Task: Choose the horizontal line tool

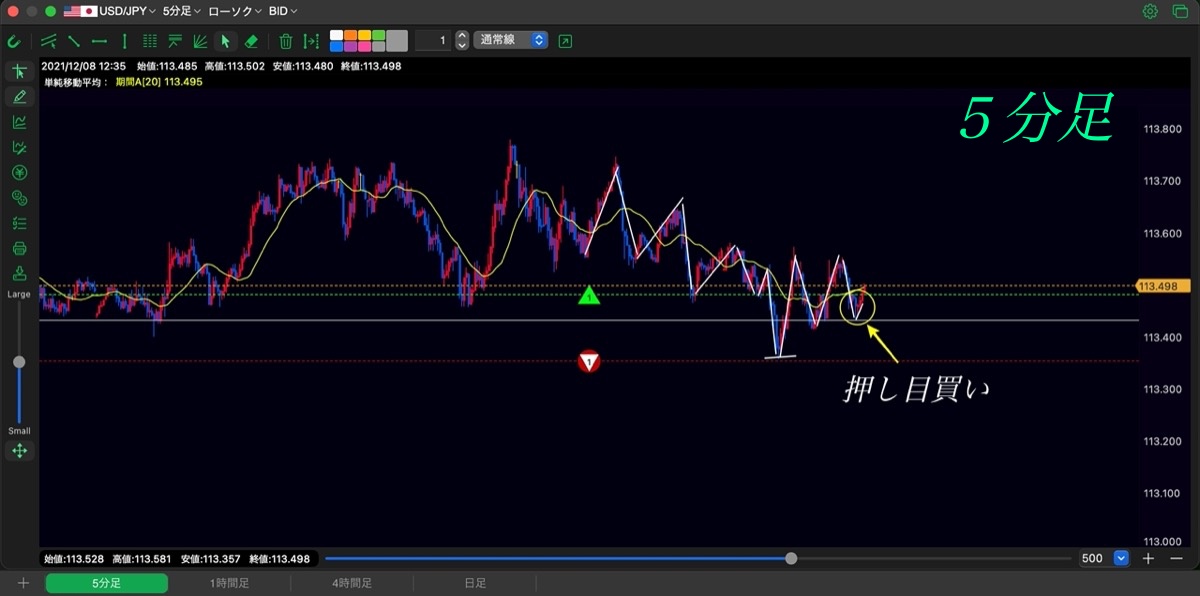Action: pyautogui.click(x=99, y=41)
